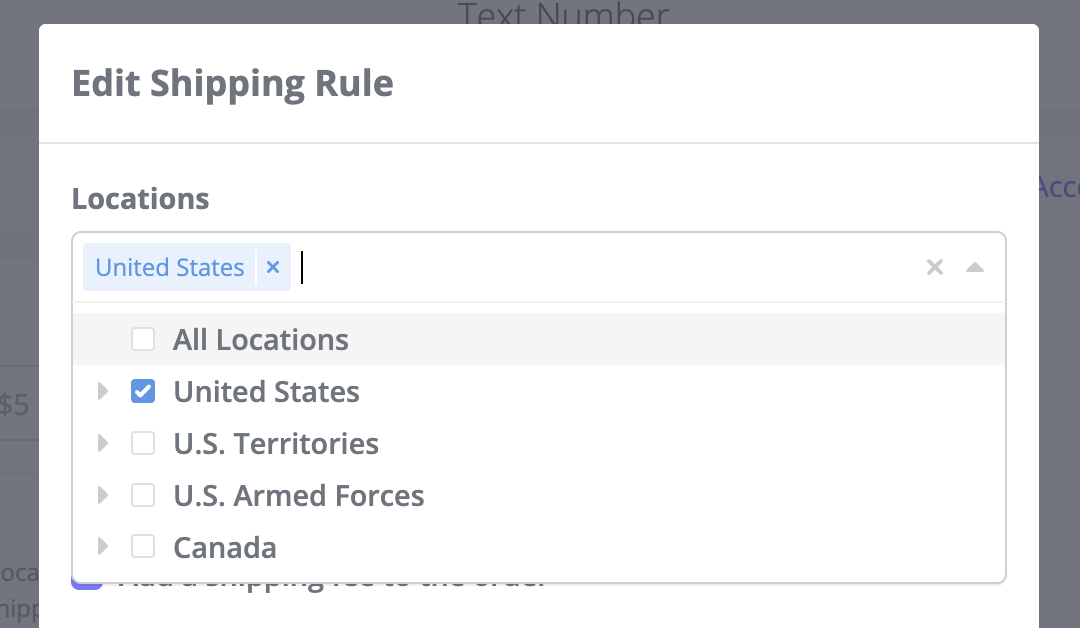This screenshot has height=628, width=1080.
Task: Expand United States to show its states
Action: tap(103, 391)
